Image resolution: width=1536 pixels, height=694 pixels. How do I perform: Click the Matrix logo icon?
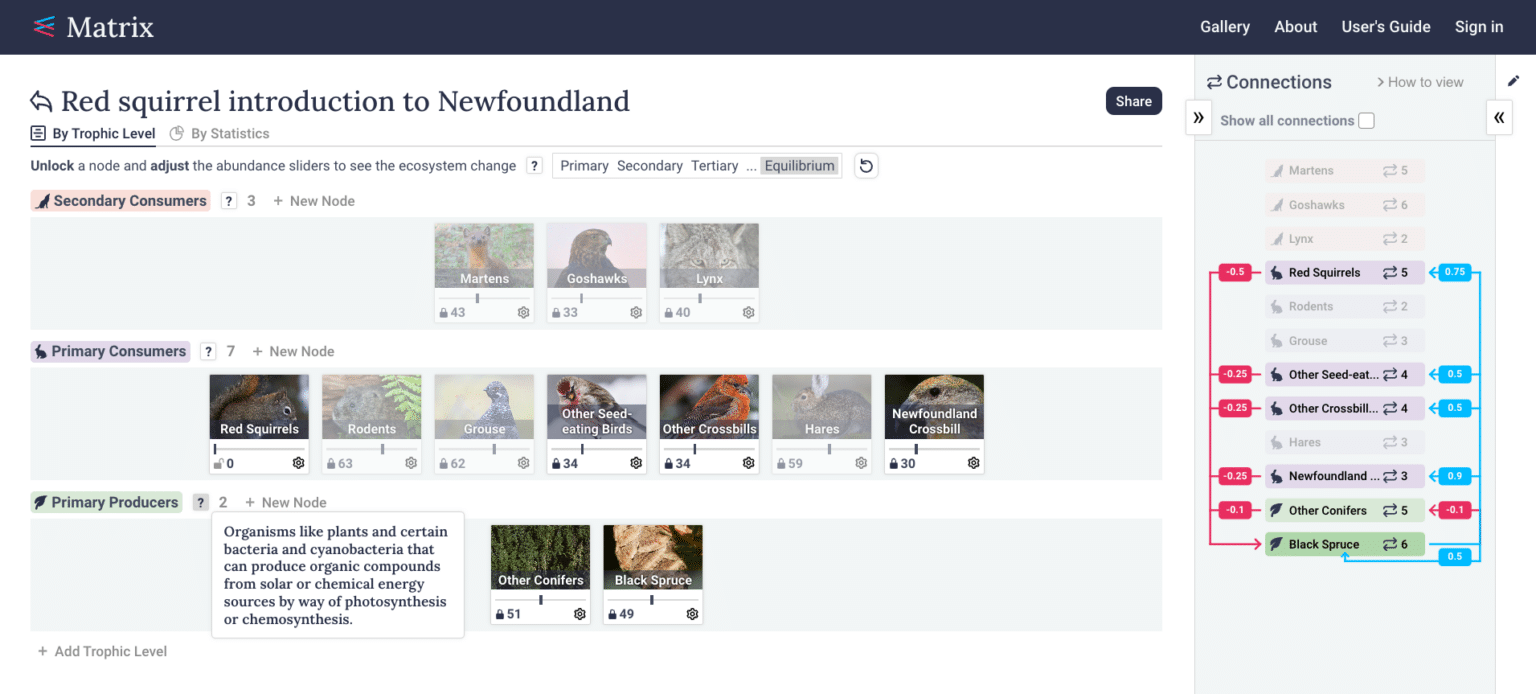43,27
